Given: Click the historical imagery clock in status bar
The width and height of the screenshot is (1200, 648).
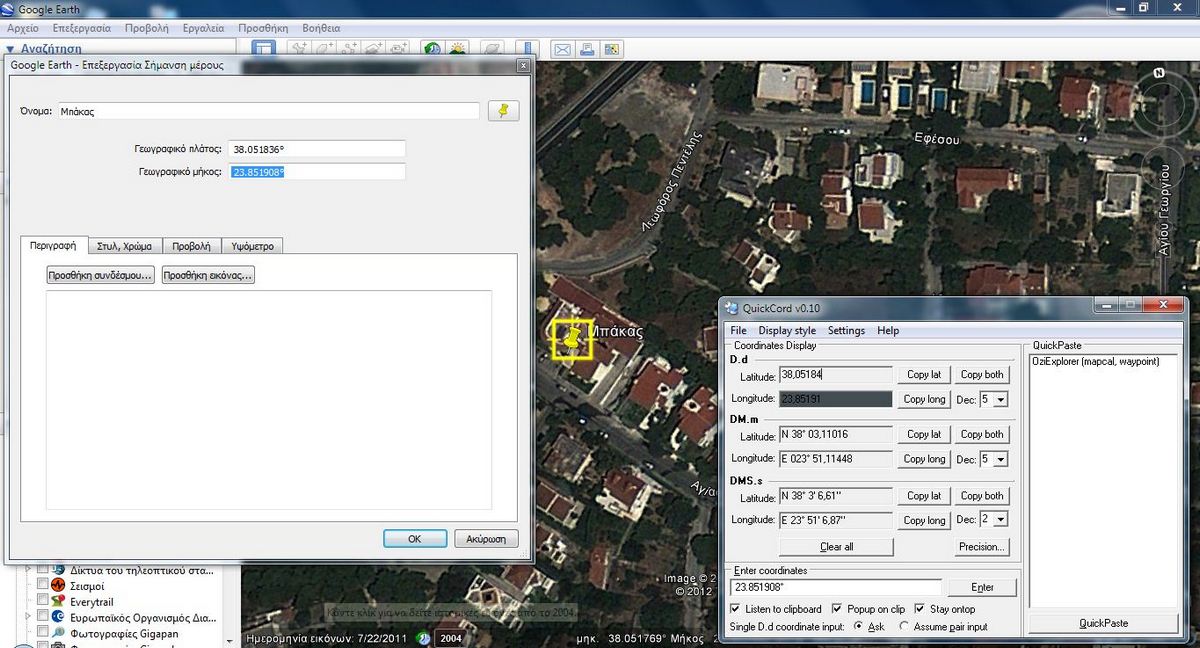Looking at the screenshot, I should coord(424,638).
